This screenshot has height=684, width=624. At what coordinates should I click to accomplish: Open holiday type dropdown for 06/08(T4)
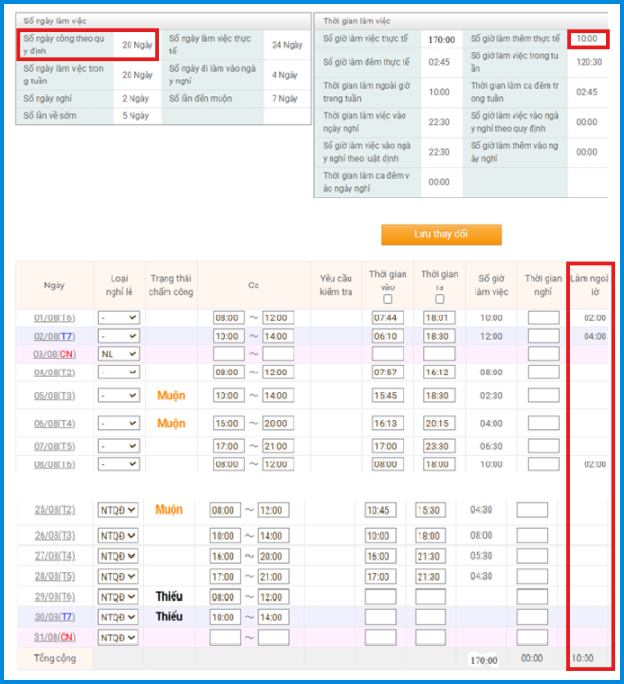(x=118, y=423)
